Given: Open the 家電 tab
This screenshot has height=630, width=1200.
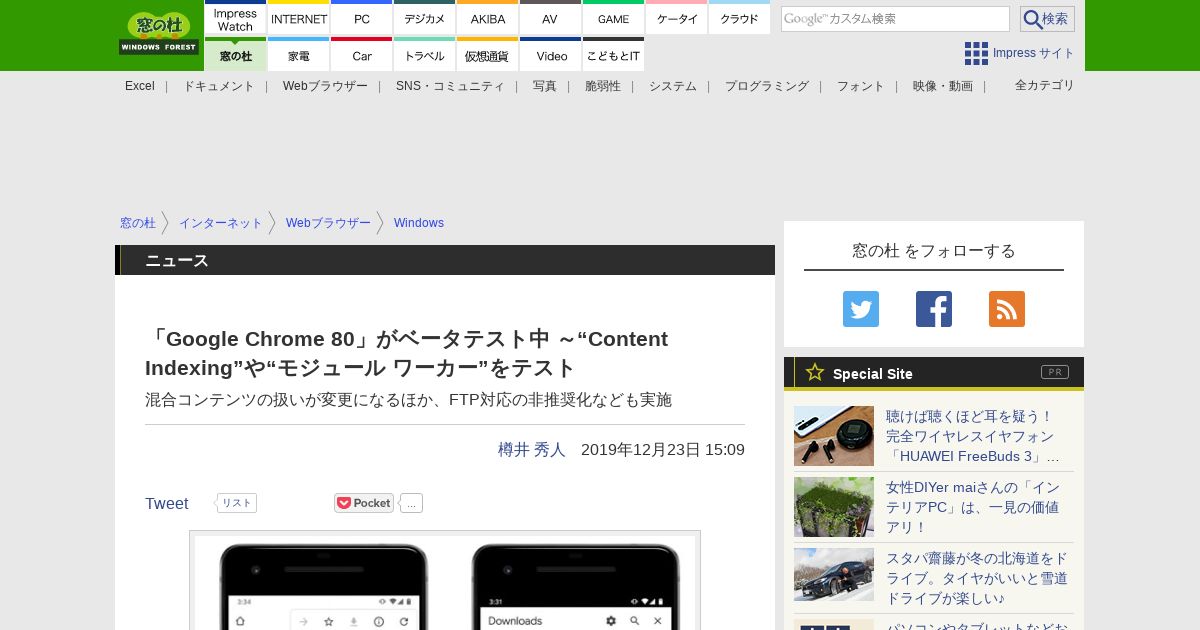Looking at the screenshot, I should [299, 55].
